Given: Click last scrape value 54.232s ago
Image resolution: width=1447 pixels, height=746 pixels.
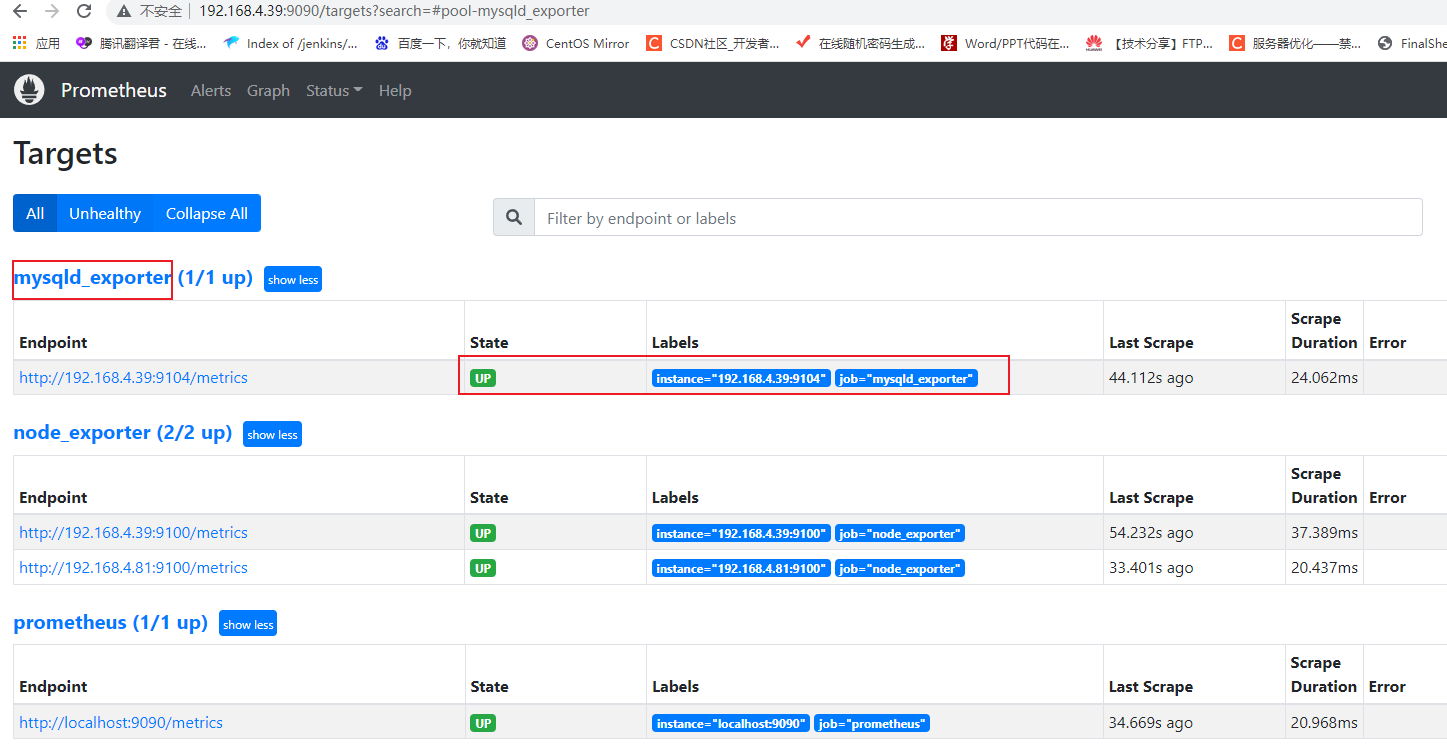Looking at the screenshot, I should click(1151, 533).
